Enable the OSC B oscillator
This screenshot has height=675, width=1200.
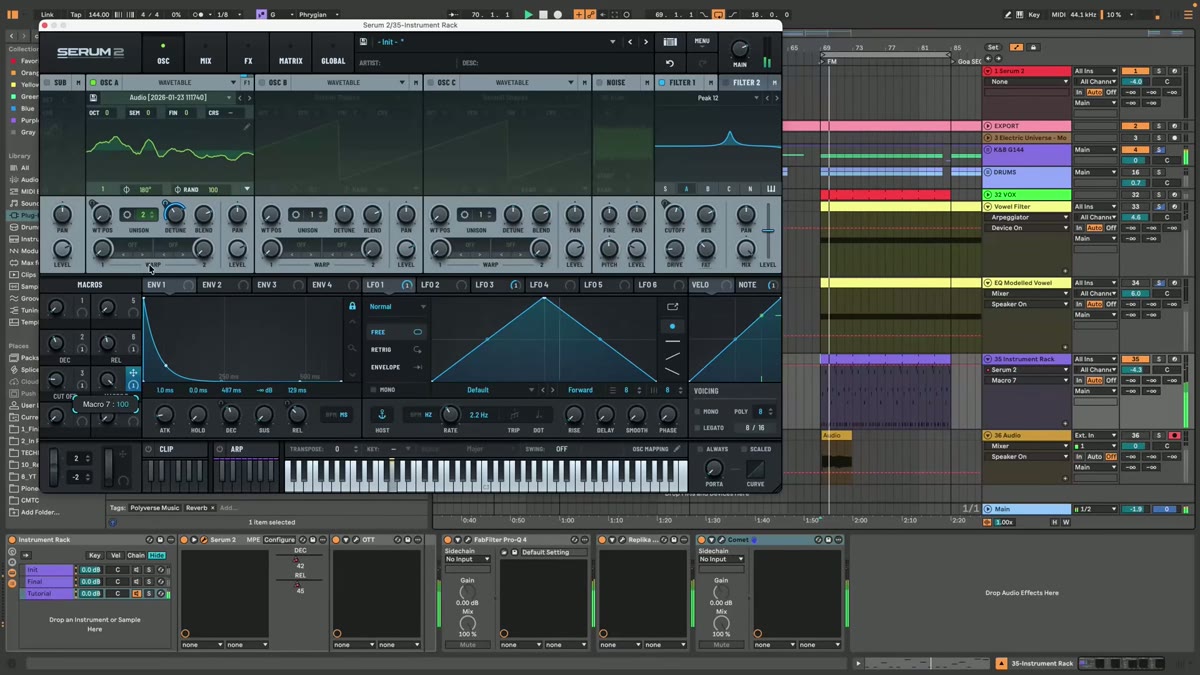click(262, 83)
